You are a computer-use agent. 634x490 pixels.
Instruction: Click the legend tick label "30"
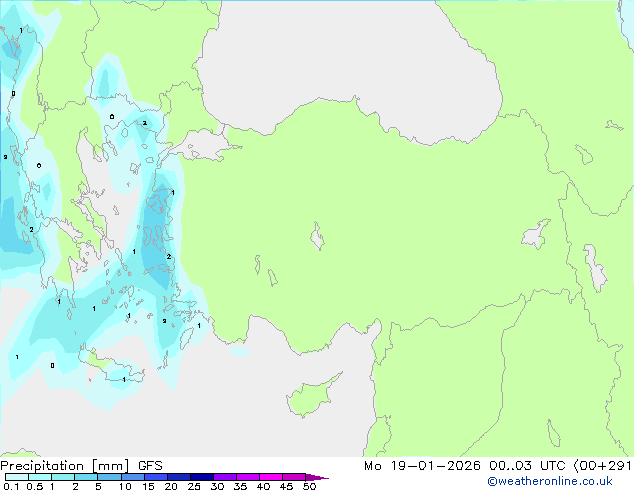pos(217,486)
